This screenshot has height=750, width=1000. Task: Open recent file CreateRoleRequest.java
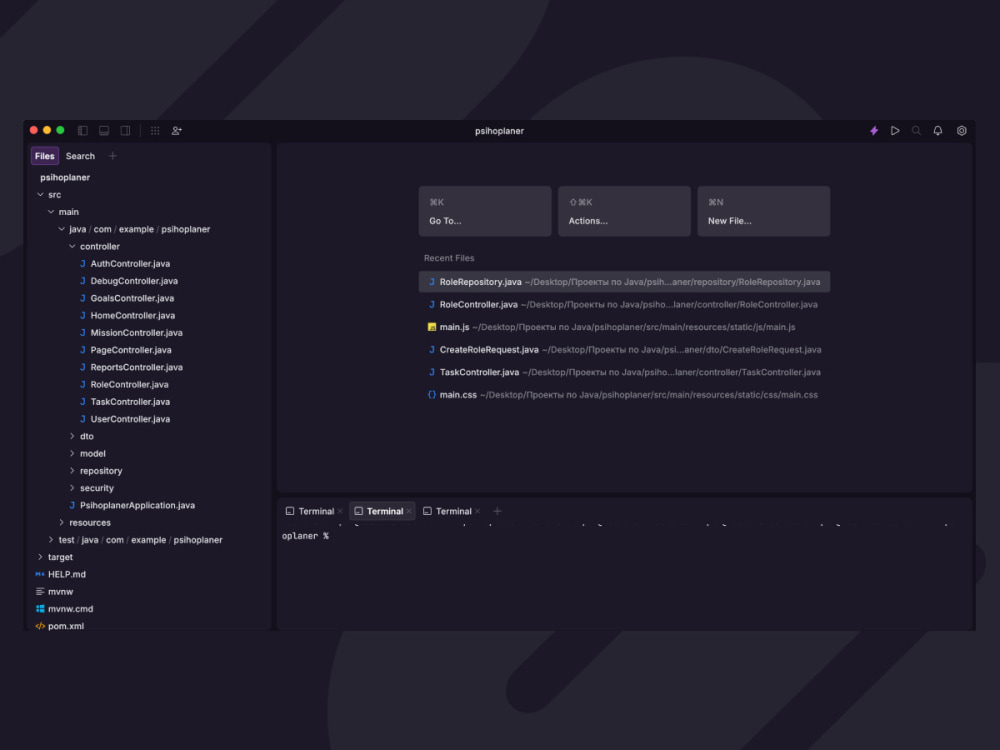click(x=624, y=349)
